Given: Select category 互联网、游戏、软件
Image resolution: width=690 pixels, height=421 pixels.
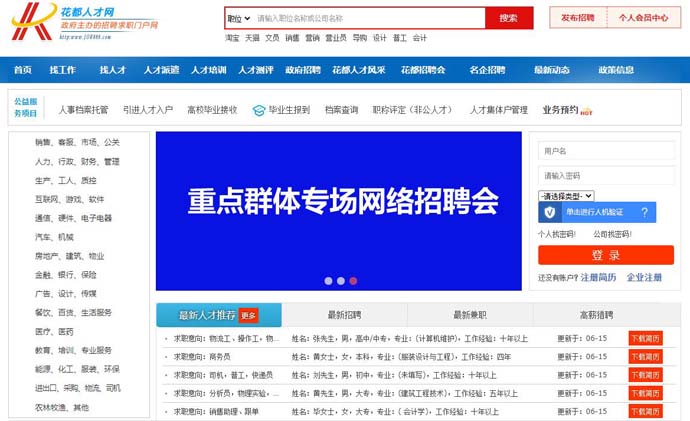Looking at the screenshot, I should pos(70,199).
